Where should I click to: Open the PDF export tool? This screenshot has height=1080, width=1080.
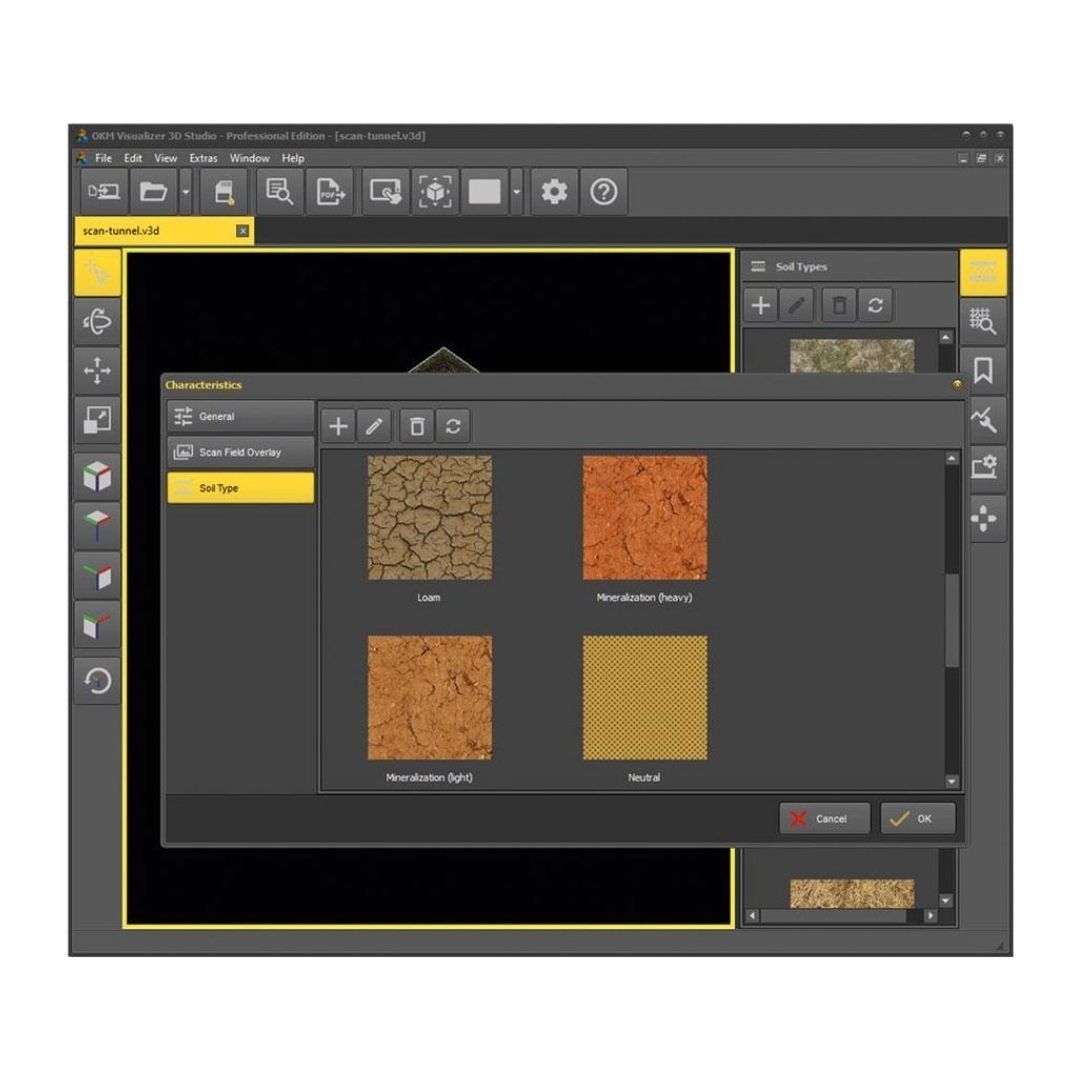click(330, 191)
